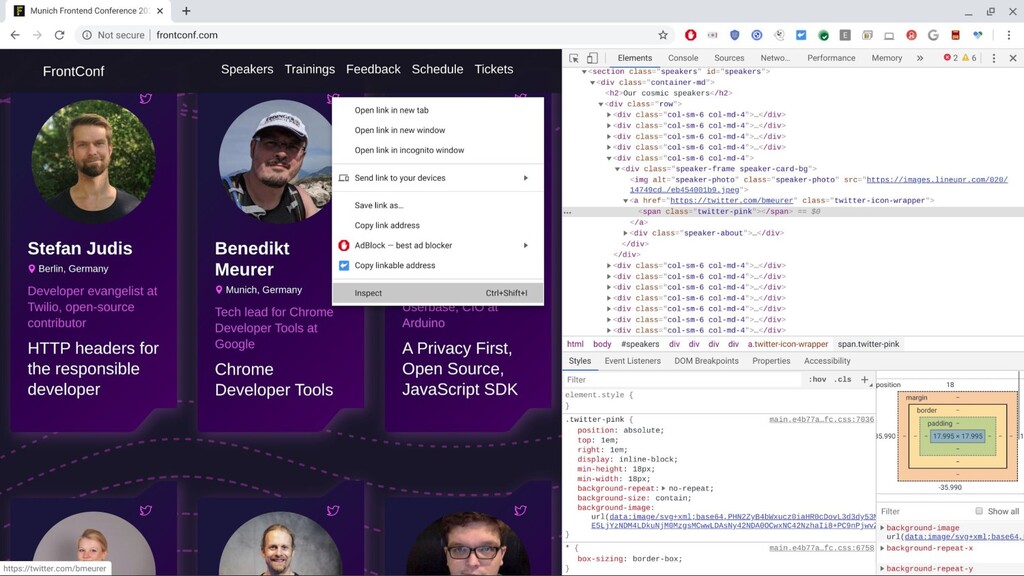The height and width of the screenshot is (576, 1024).
Task: Close the DevTools panel
Action: point(1013,58)
